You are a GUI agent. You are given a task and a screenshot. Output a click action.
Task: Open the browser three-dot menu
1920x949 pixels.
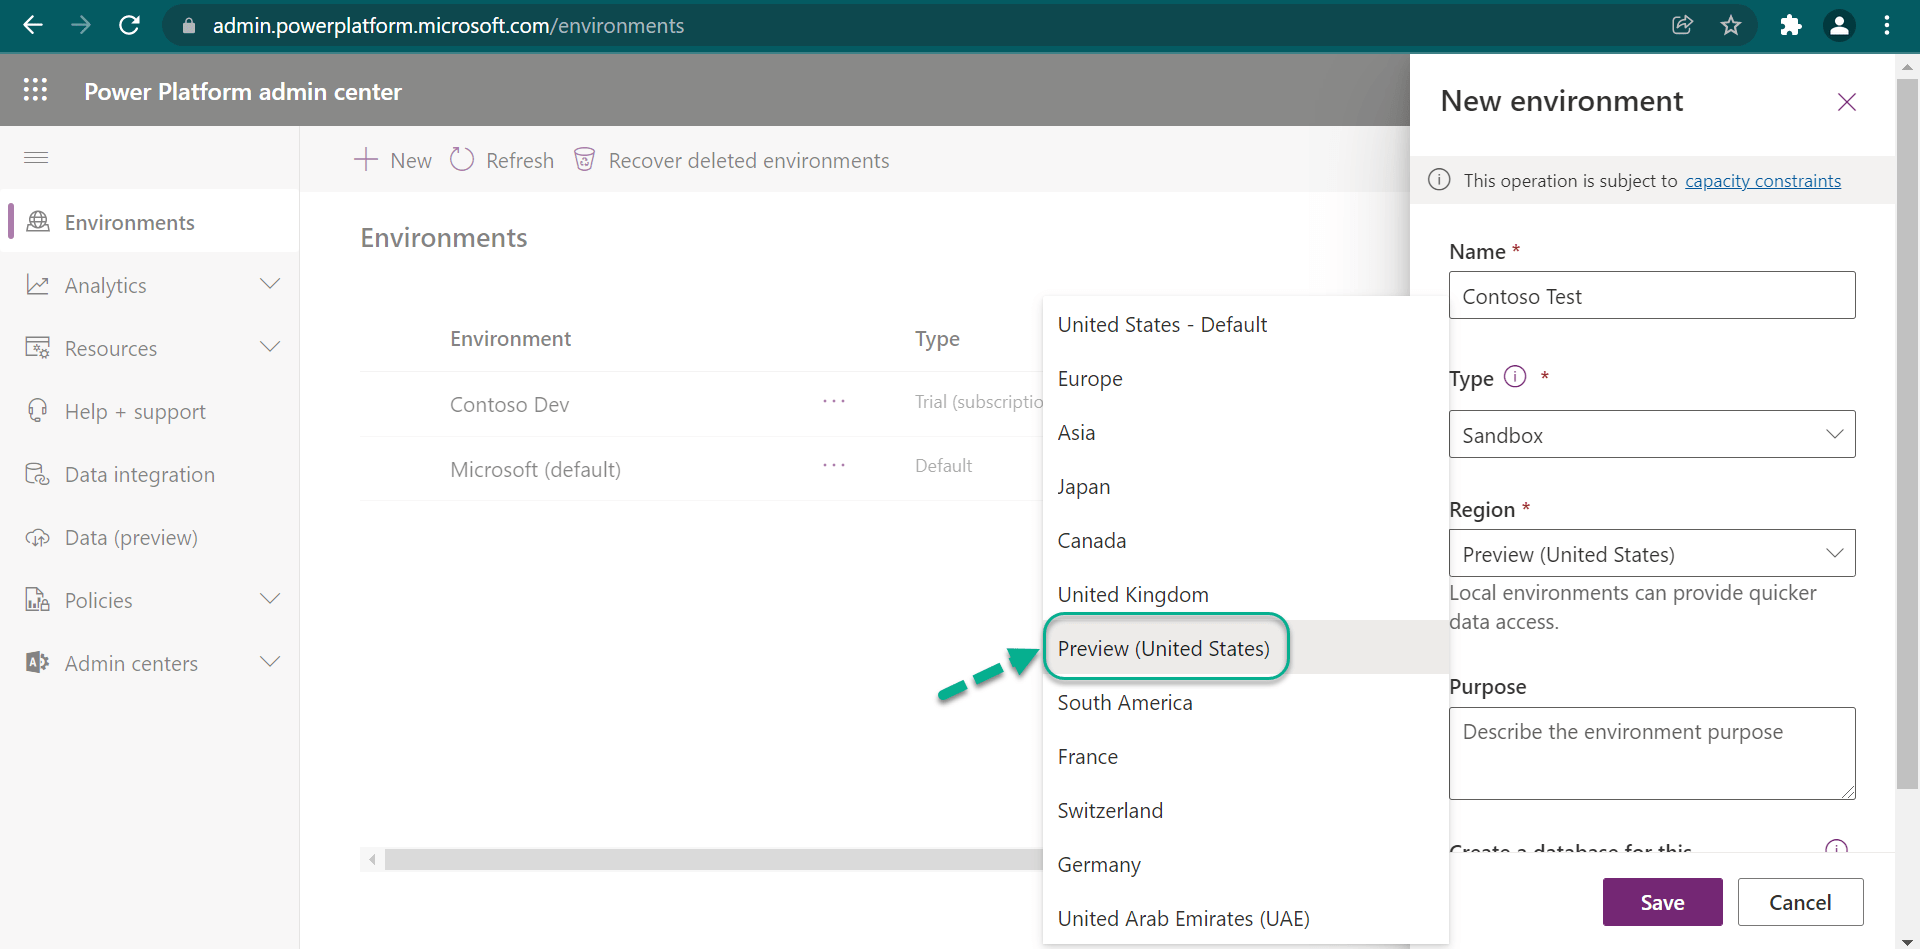(x=1887, y=25)
